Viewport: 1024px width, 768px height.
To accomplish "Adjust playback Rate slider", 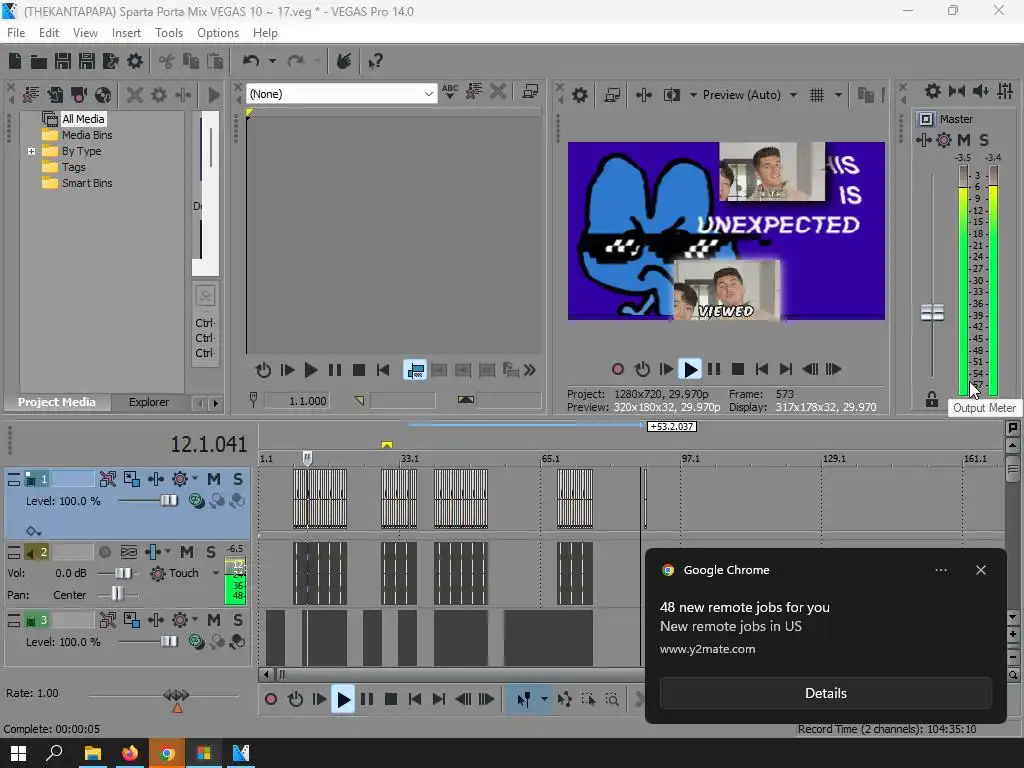I will 176,695.
